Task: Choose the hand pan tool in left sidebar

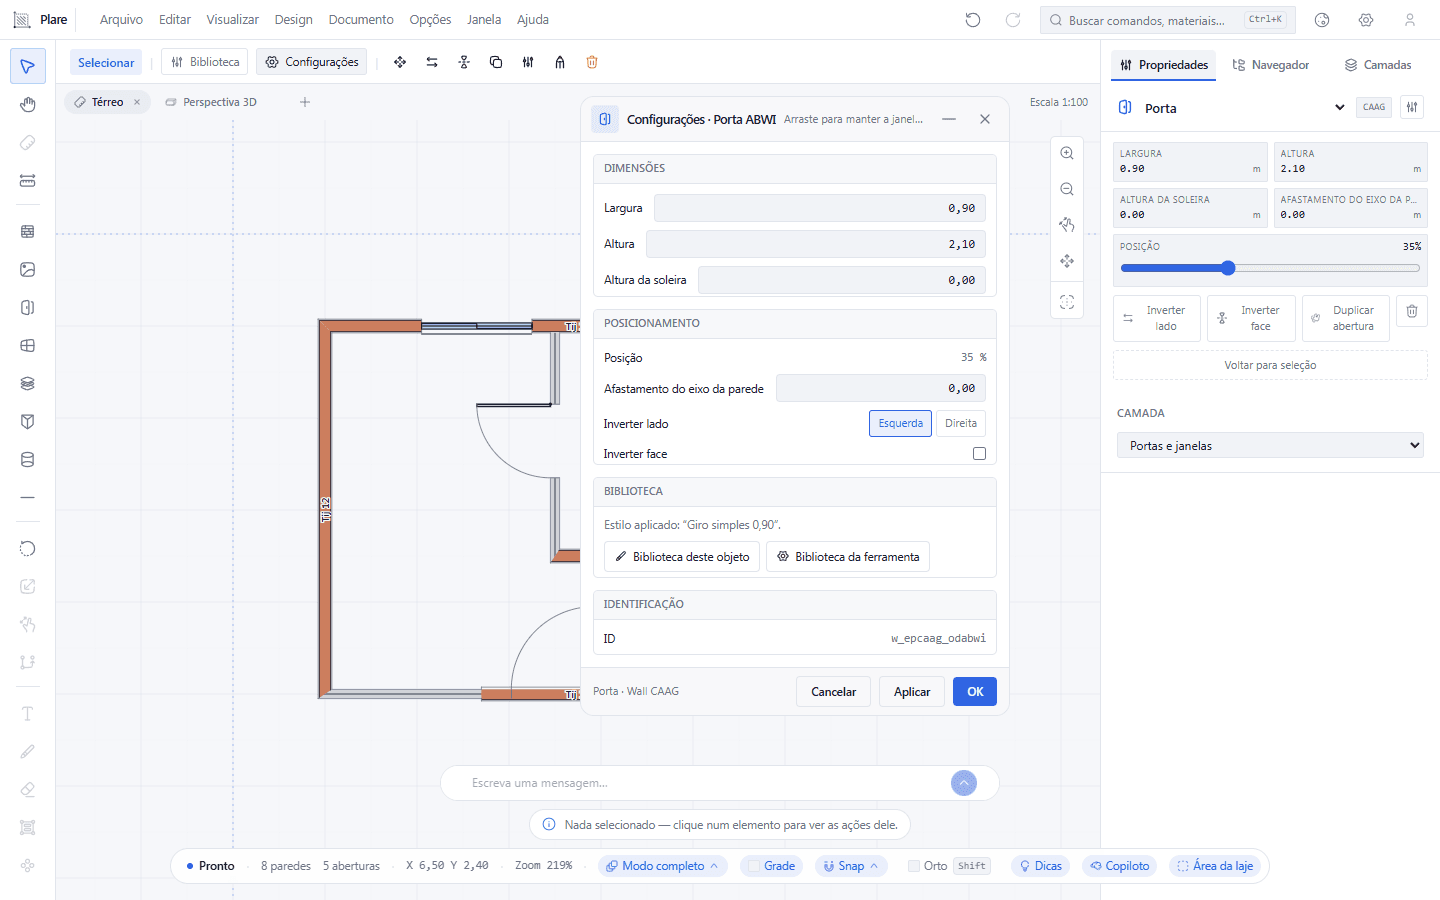Action: pyautogui.click(x=28, y=105)
